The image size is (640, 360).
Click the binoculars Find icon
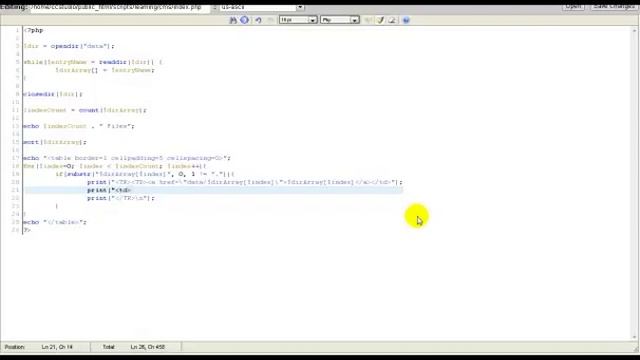[233, 20]
